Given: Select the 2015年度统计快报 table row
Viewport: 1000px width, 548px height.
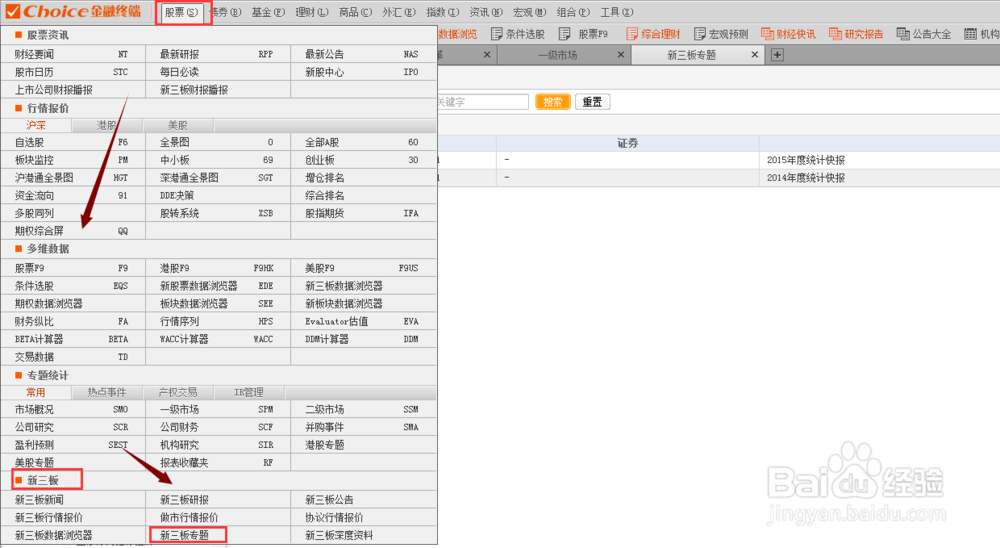Looking at the screenshot, I should [x=719, y=160].
